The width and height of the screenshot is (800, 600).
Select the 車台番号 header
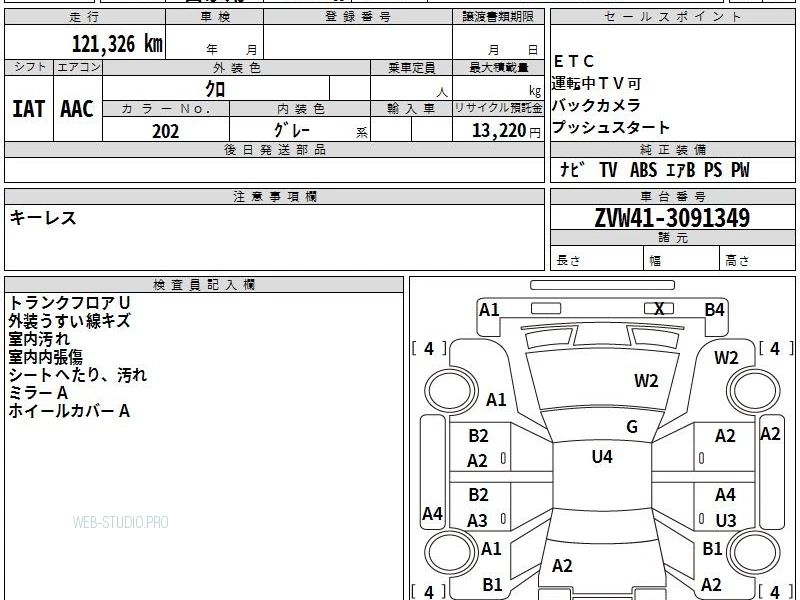[672, 197]
